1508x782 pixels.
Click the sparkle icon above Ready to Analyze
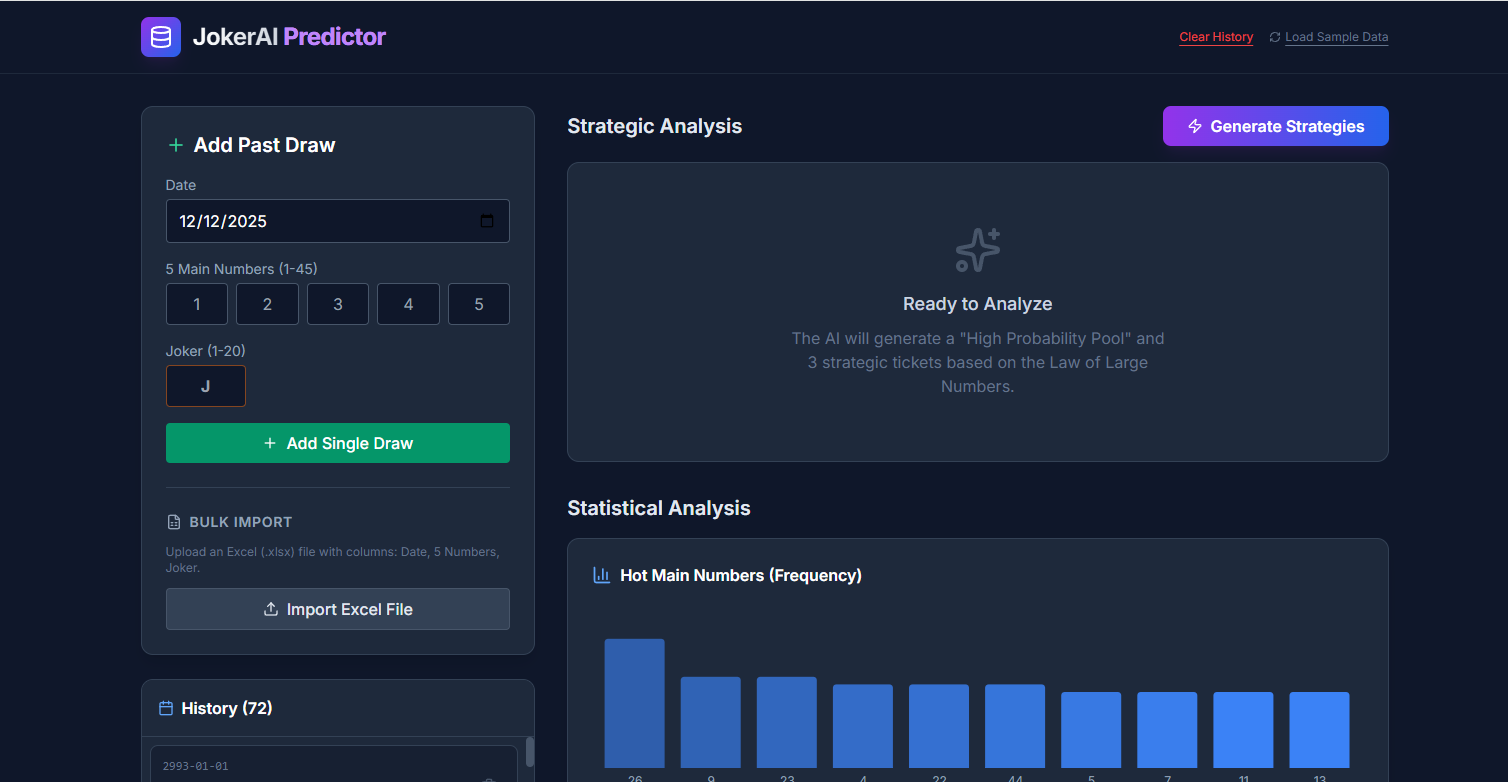click(977, 250)
